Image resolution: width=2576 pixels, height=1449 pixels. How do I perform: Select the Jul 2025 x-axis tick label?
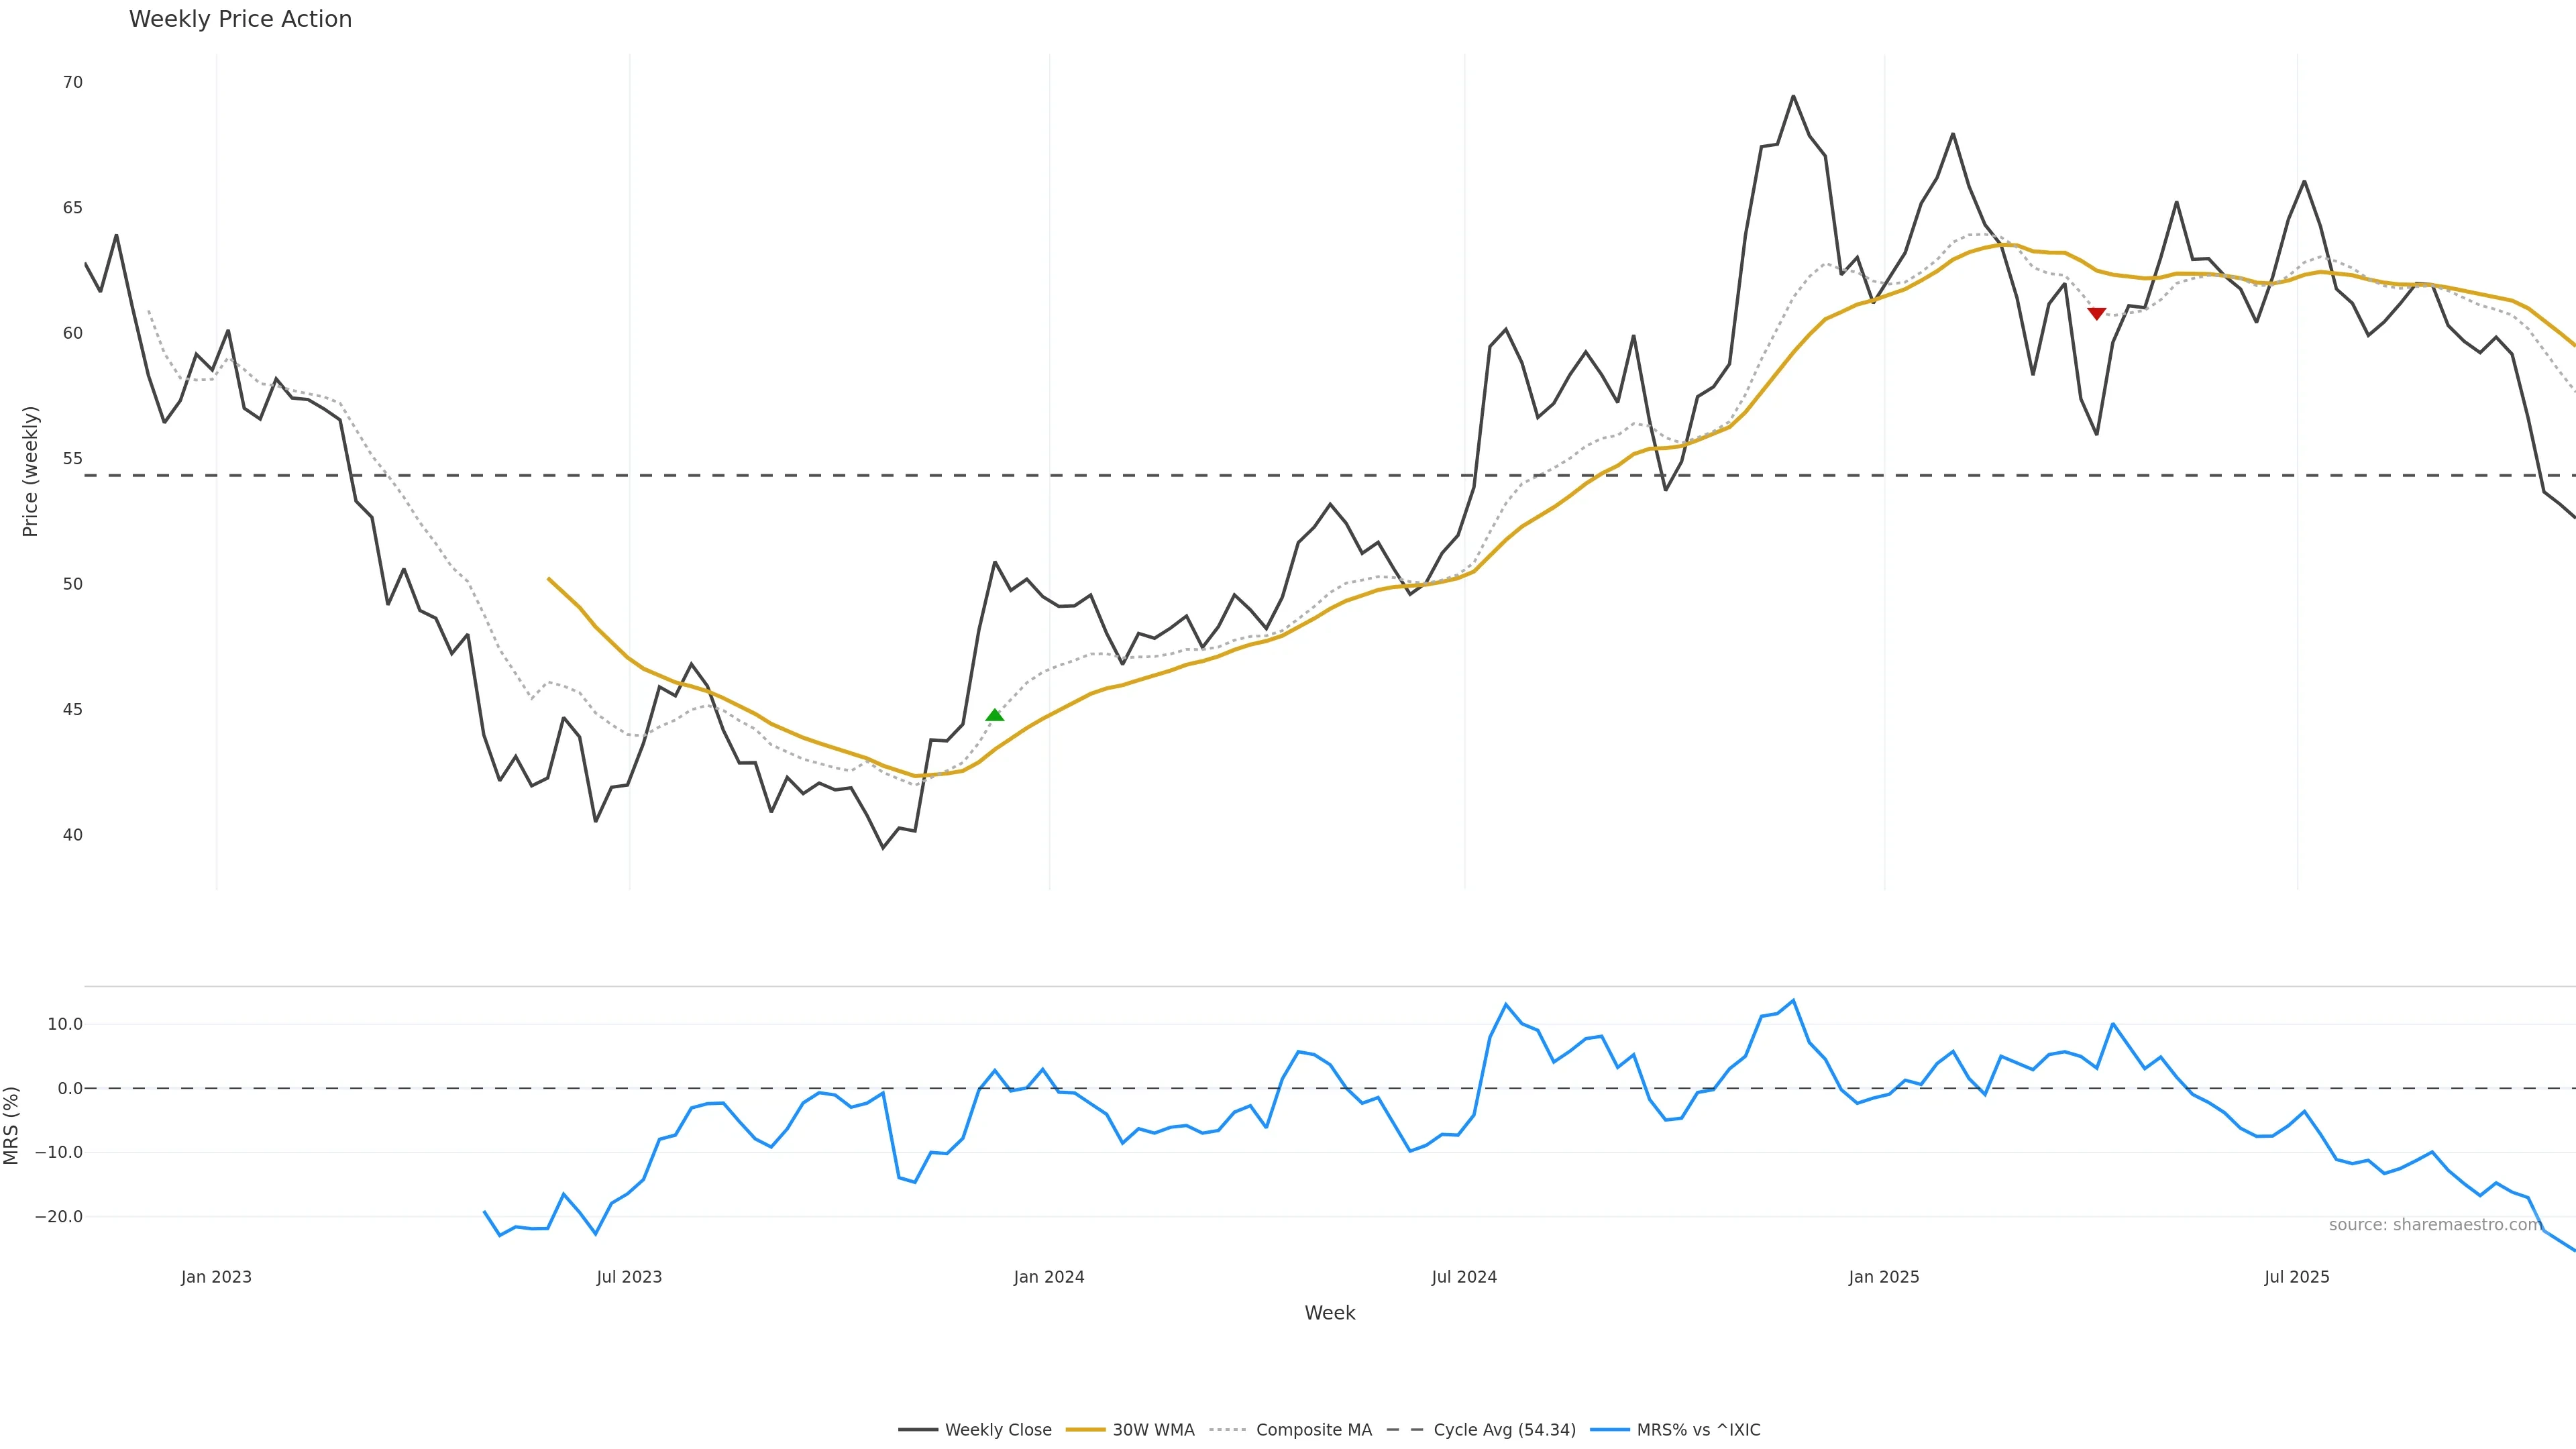[x=2296, y=1277]
